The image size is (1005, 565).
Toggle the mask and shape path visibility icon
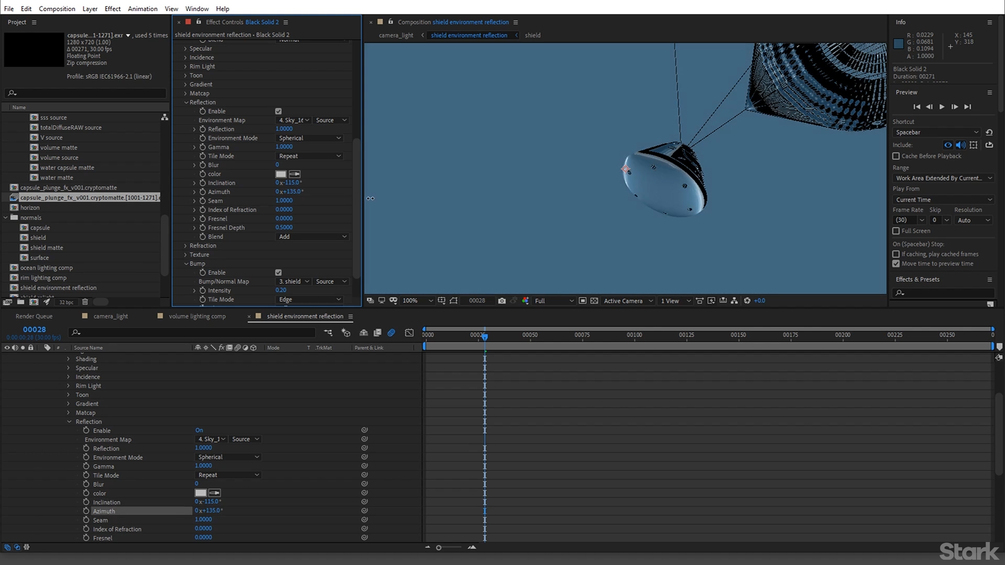click(x=453, y=300)
